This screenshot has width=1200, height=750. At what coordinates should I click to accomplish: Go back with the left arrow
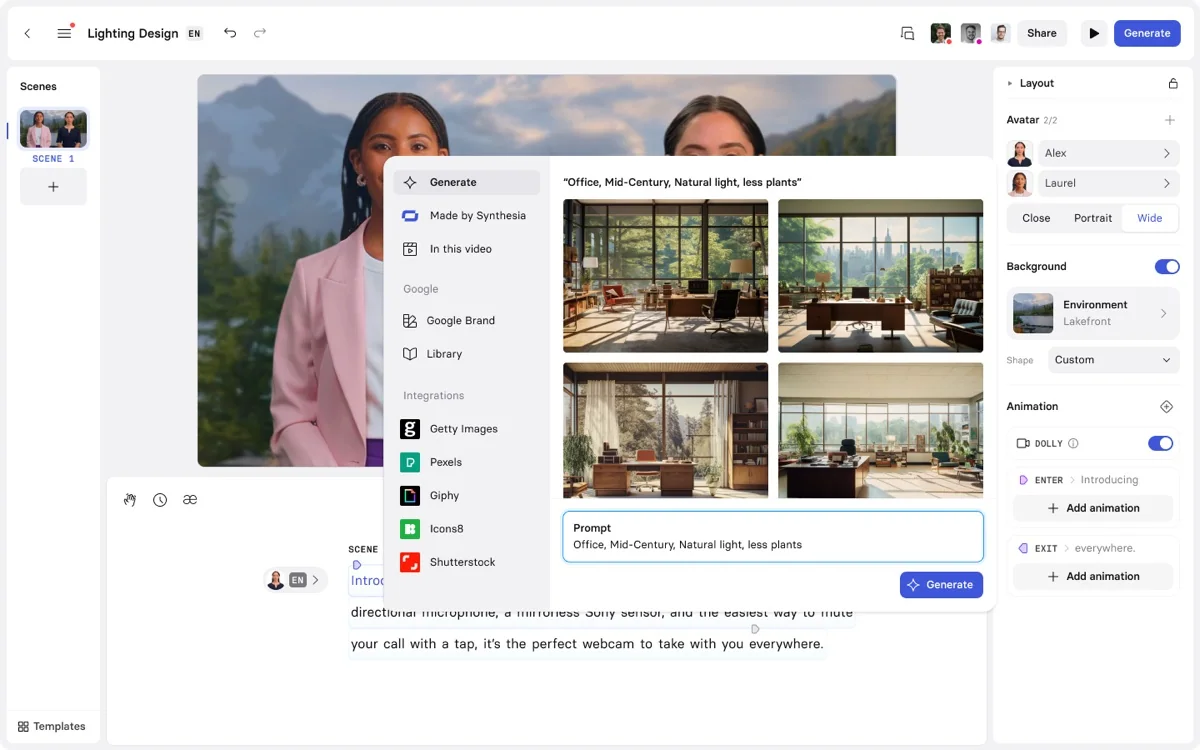(27, 33)
